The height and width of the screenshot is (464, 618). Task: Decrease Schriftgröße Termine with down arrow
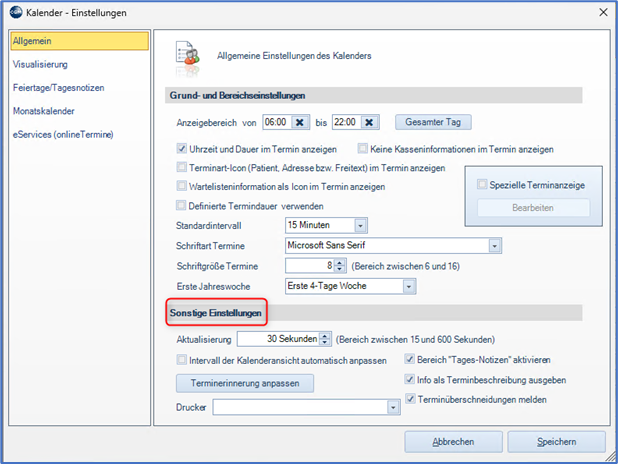click(340, 269)
